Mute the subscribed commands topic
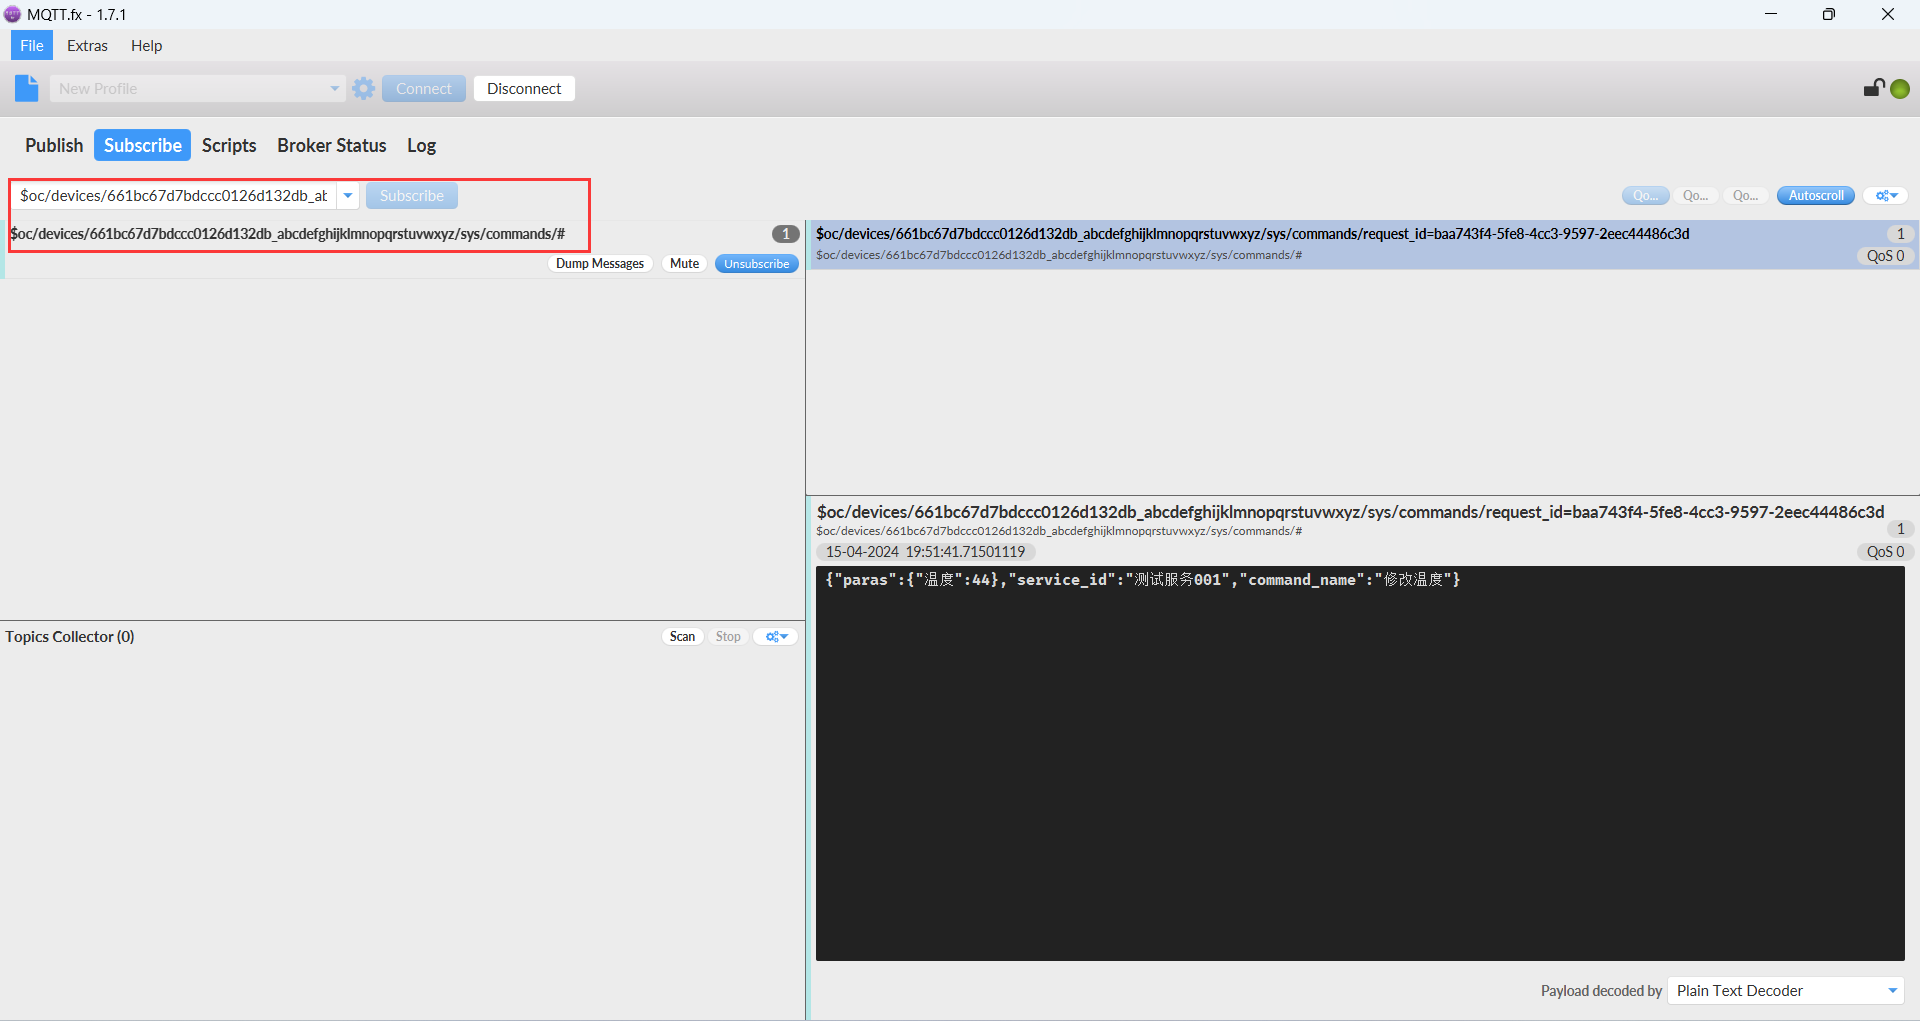The image size is (1920, 1021). point(684,264)
